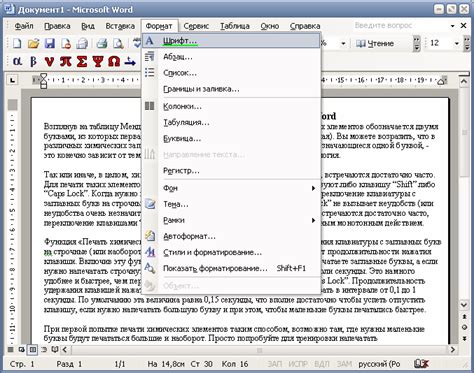Switch to Normal view icon at bottom left
The image size is (474, 373).
click(x=11, y=350)
